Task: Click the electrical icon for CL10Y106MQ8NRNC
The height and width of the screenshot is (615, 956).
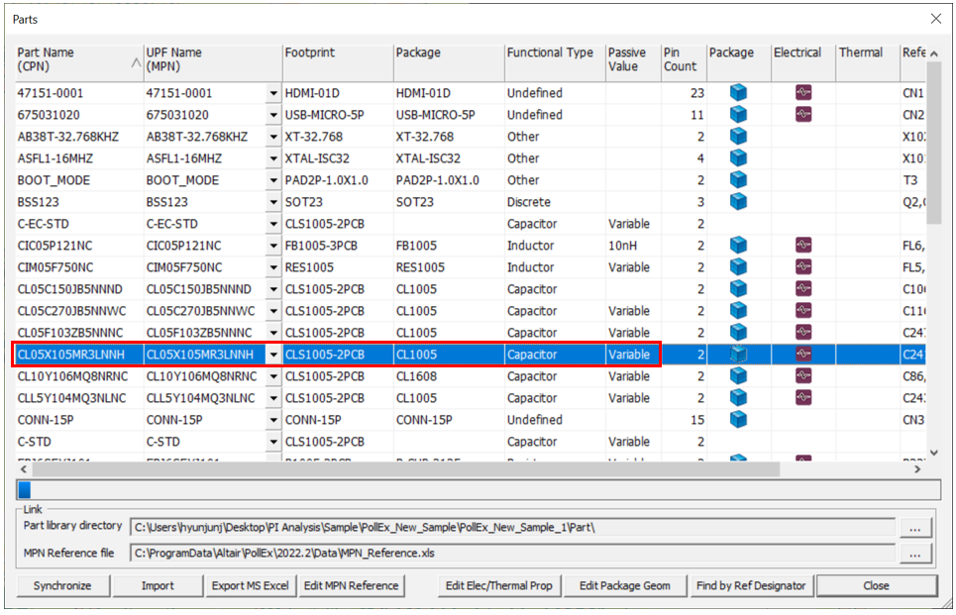Action: click(802, 376)
